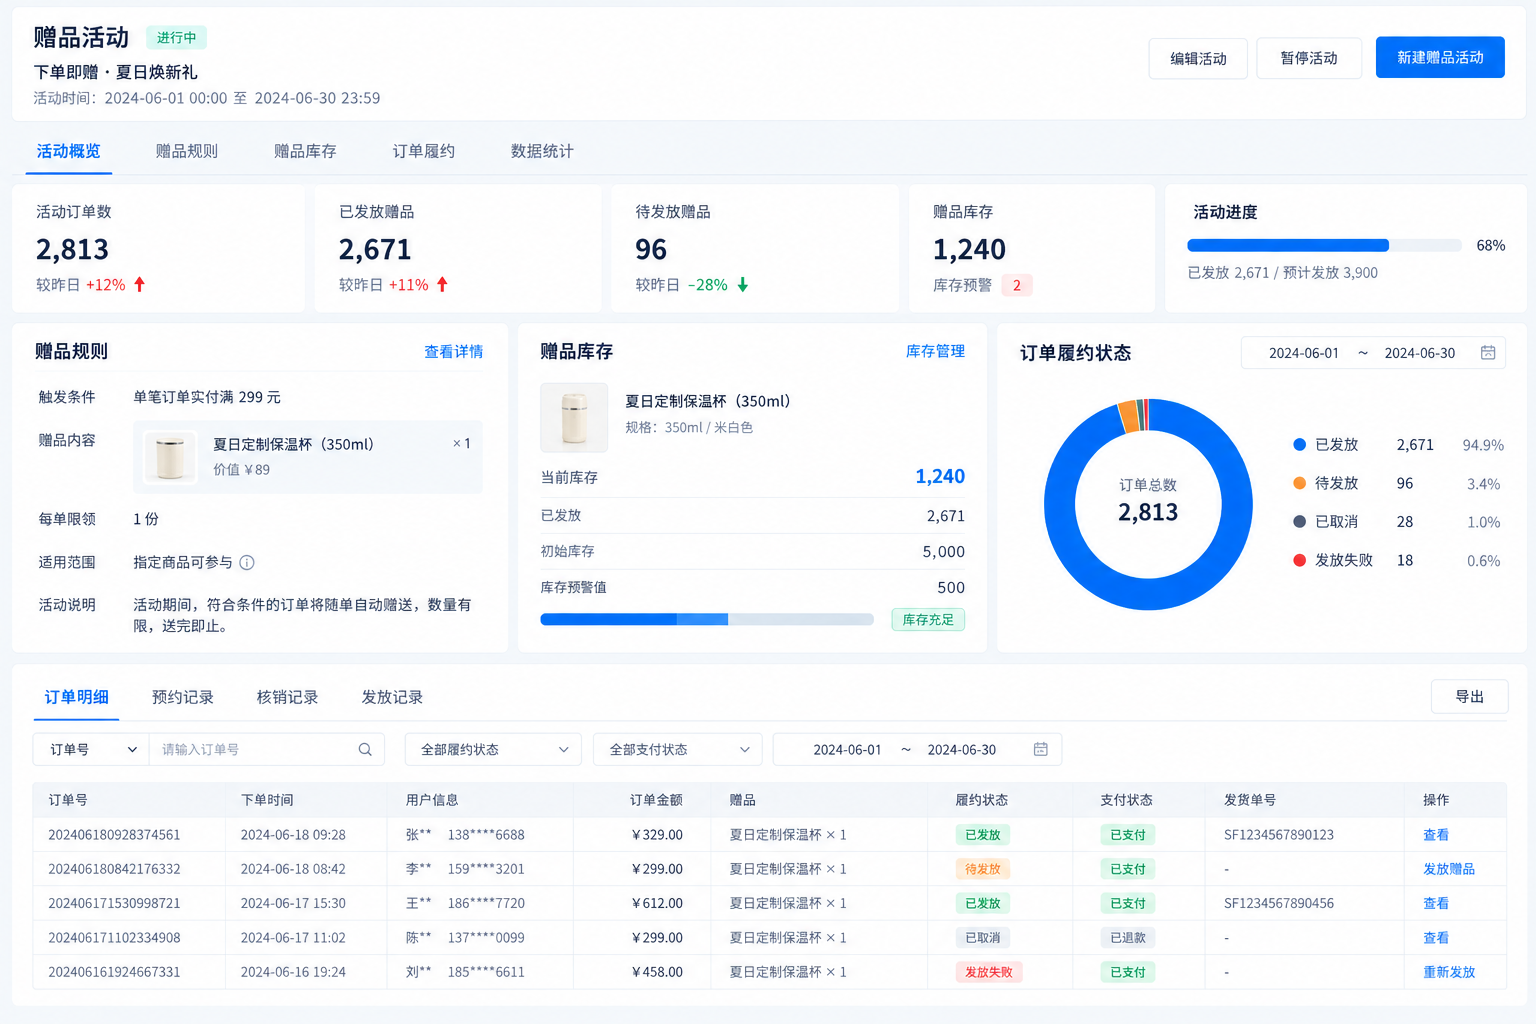Screen dimensions: 1536x1024
Task: Click blue 已发放 legend dot
Action: pos(1300,445)
